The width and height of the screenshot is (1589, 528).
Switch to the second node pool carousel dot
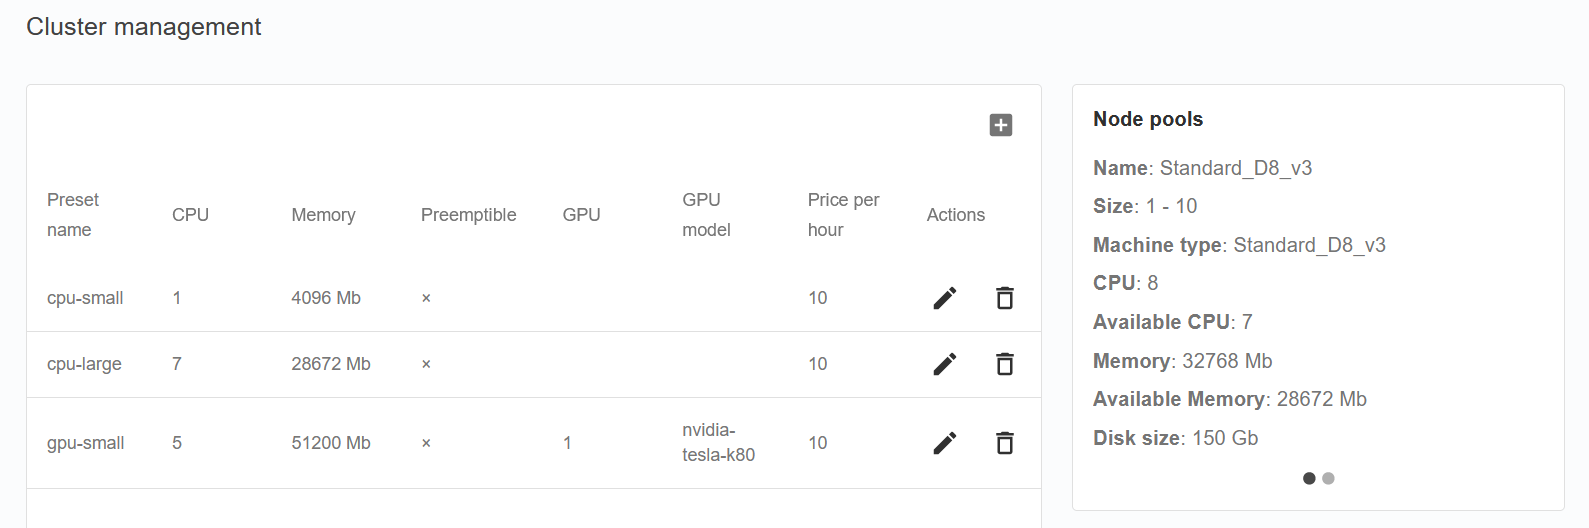coord(1328,478)
